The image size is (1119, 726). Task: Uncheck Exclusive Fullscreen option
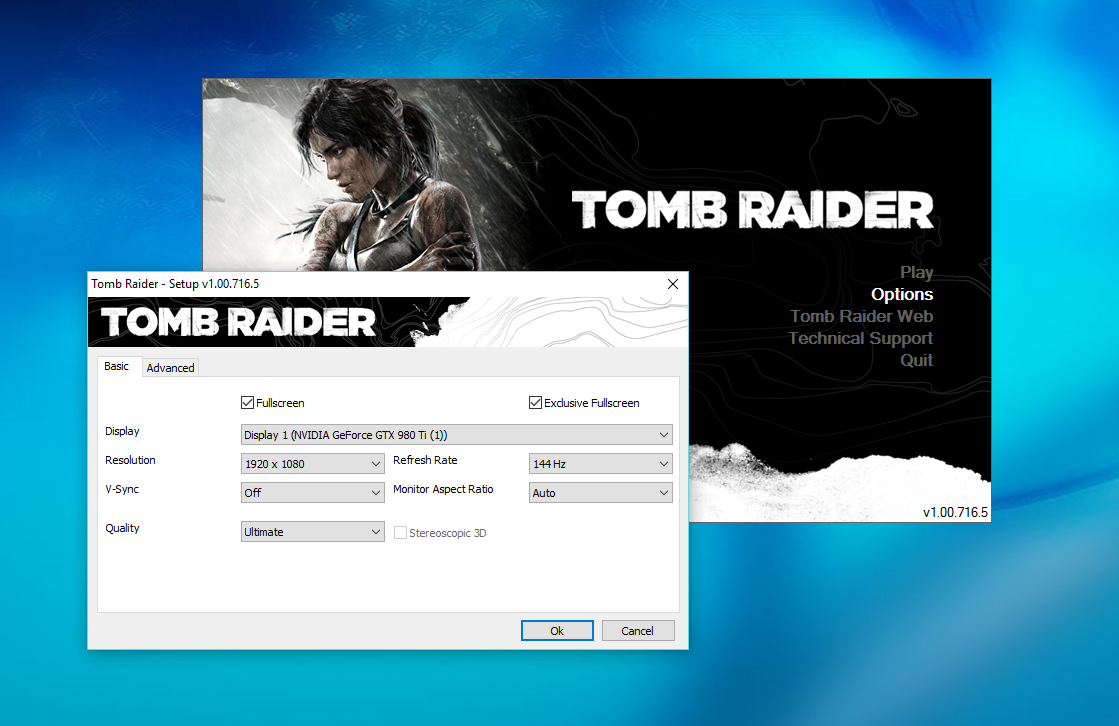click(x=535, y=403)
